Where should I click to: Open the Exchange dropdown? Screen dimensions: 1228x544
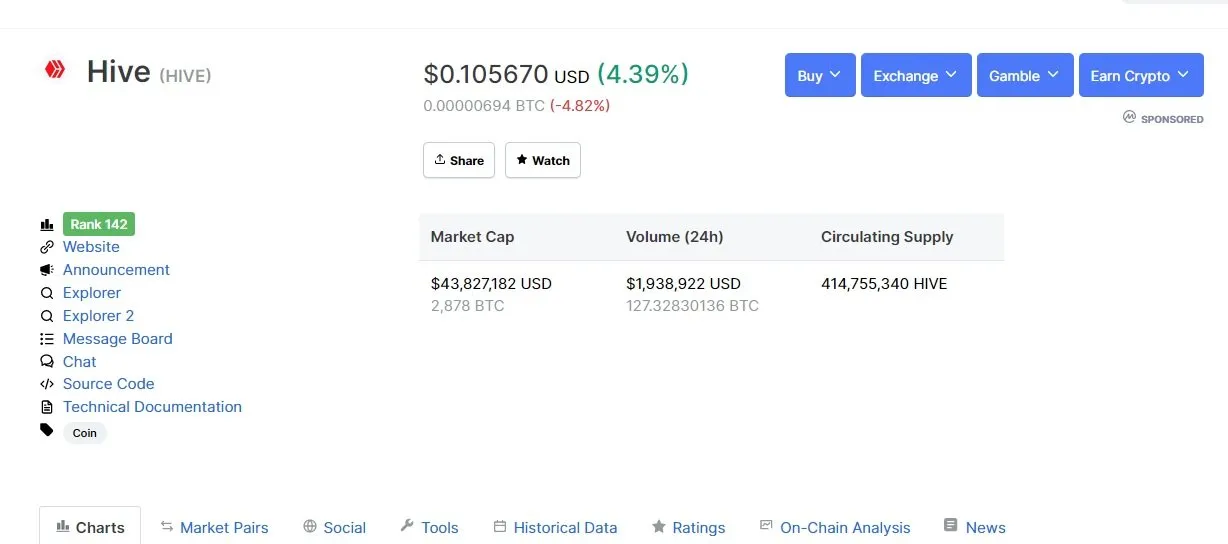(916, 75)
